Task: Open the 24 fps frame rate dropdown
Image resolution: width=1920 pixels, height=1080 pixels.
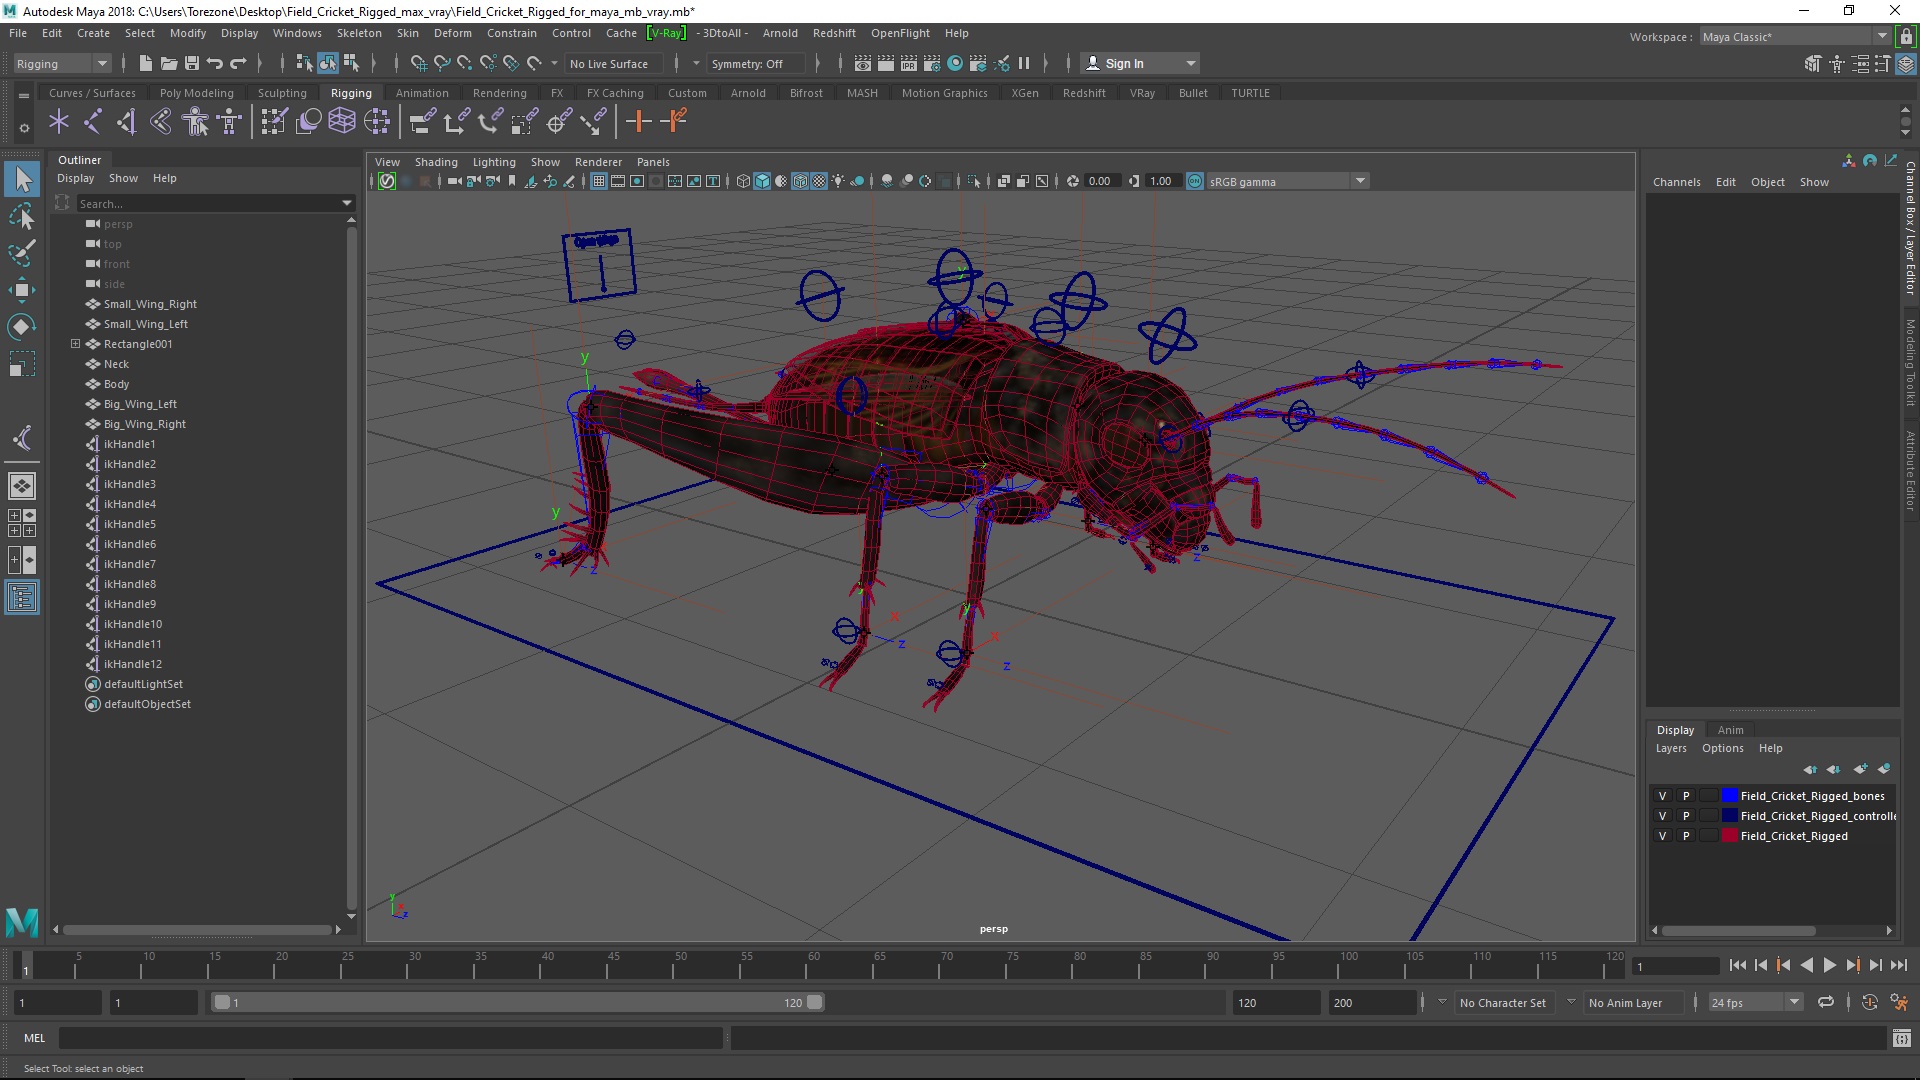Action: pos(1755,1002)
